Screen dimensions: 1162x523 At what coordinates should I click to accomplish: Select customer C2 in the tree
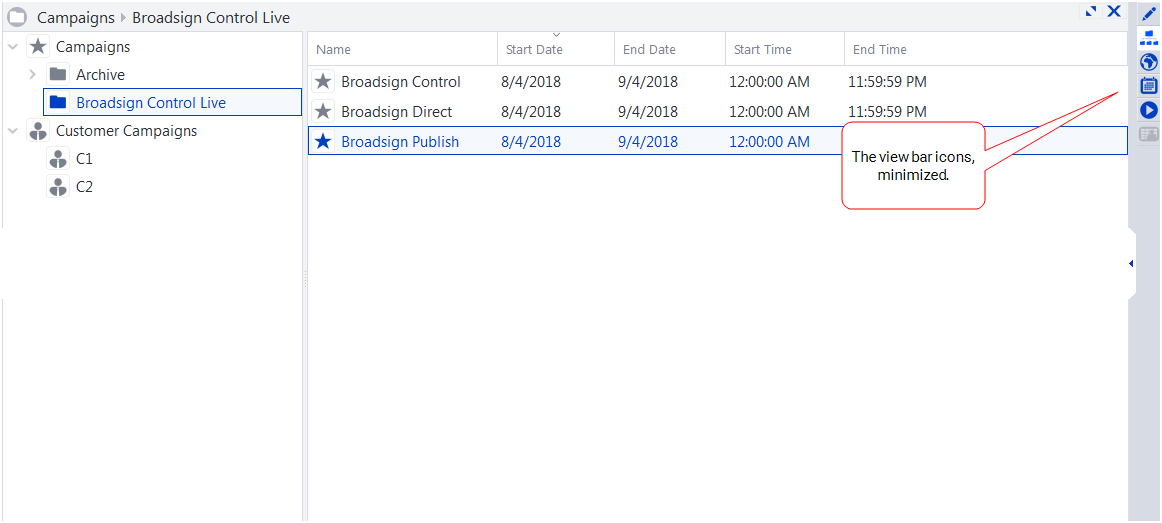(84, 187)
